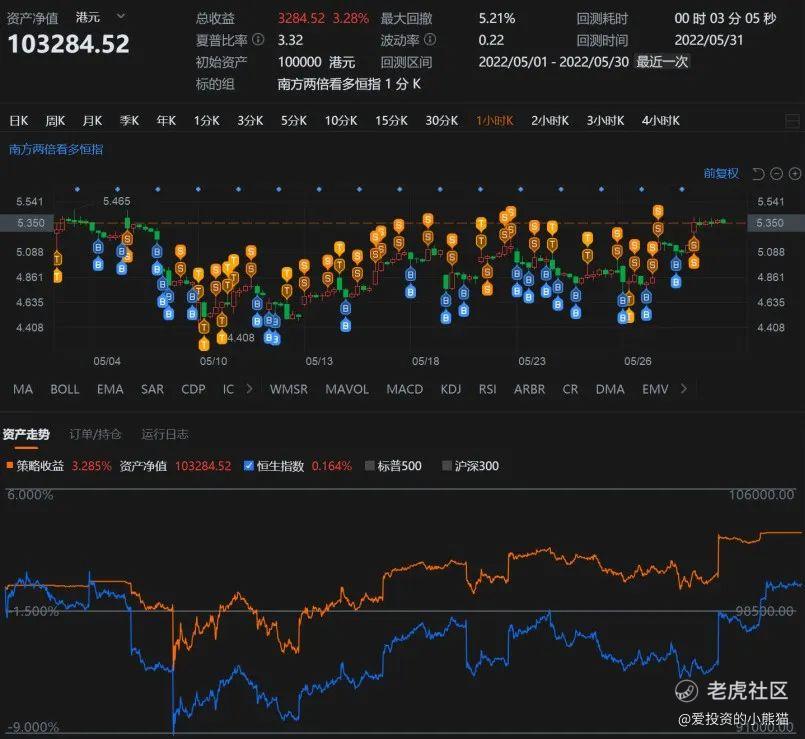Select the 5分K timeframe

coord(294,121)
